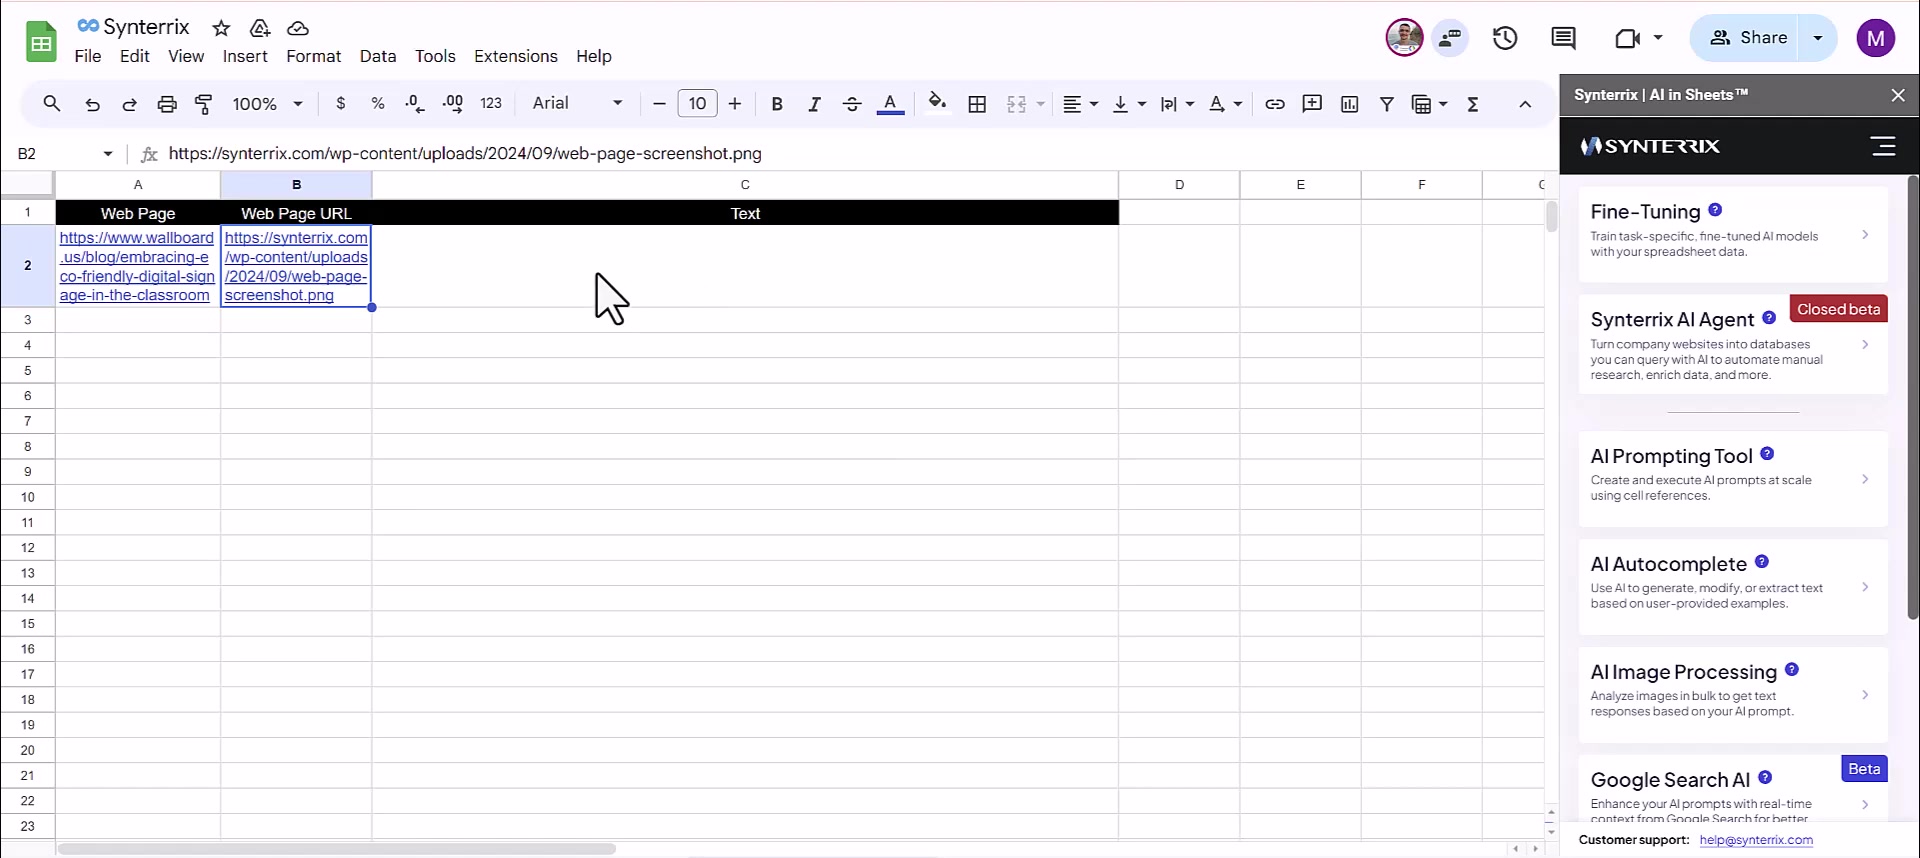The height and width of the screenshot is (858, 1920).
Task: Open the Format menu
Action: (x=314, y=56)
